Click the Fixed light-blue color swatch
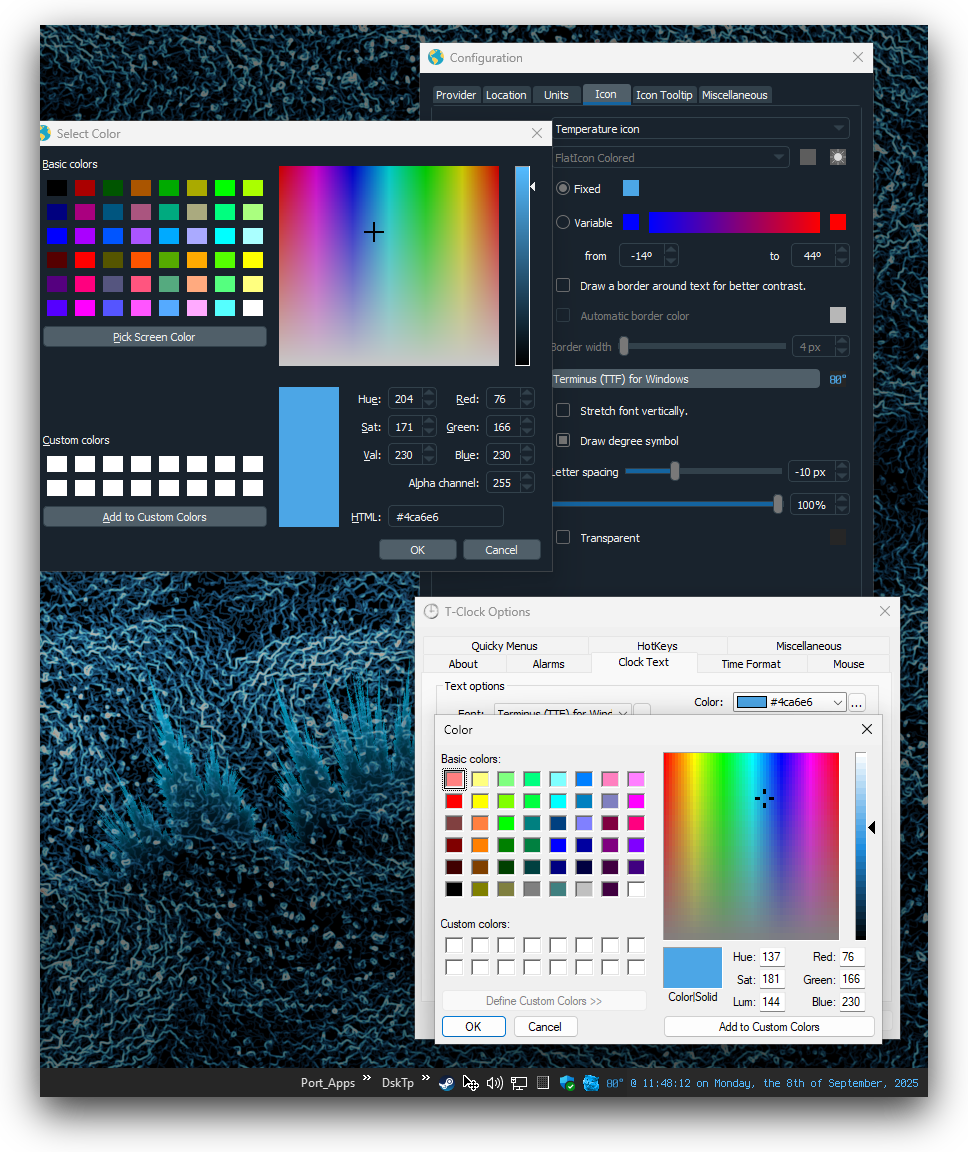Screen dimensions: 968x1152 [631, 189]
